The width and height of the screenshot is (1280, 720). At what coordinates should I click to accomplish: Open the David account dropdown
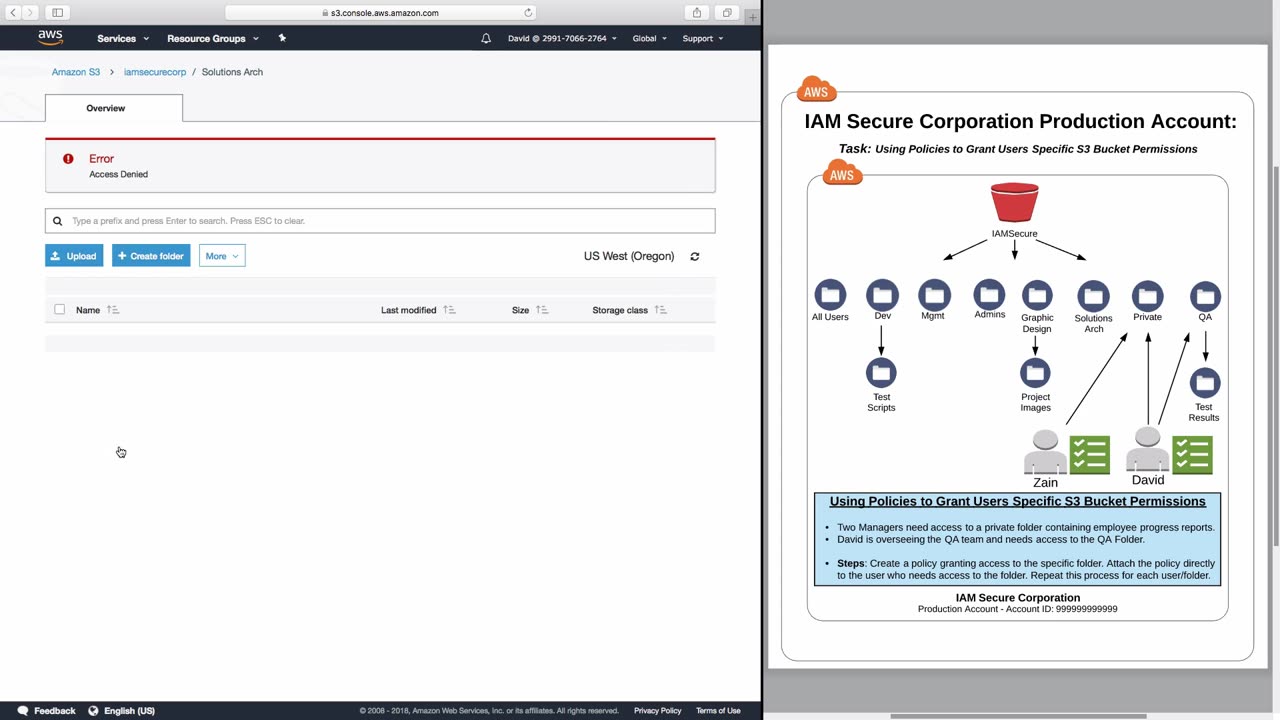point(562,38)
